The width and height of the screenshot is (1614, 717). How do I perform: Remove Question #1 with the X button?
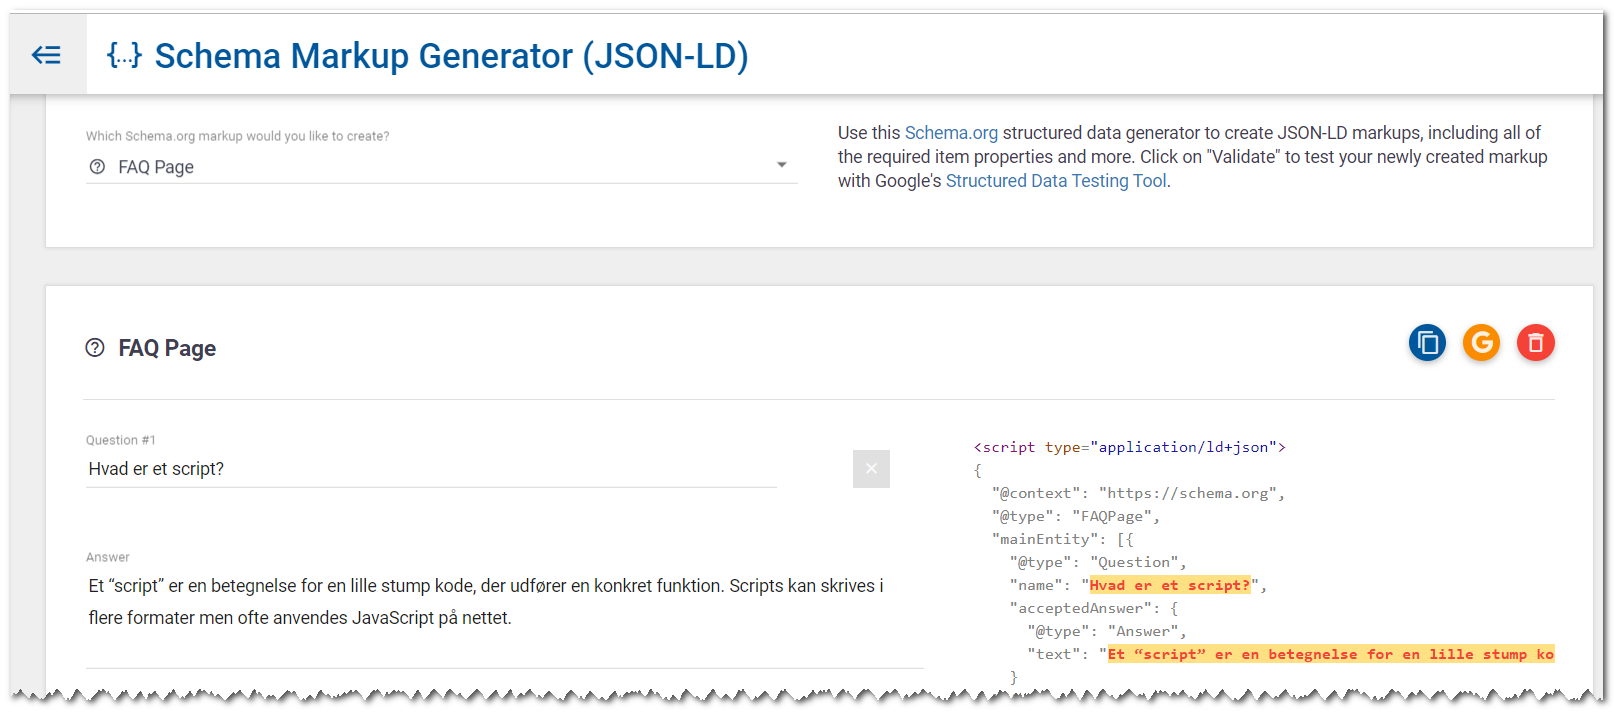[x=871, y=469]
